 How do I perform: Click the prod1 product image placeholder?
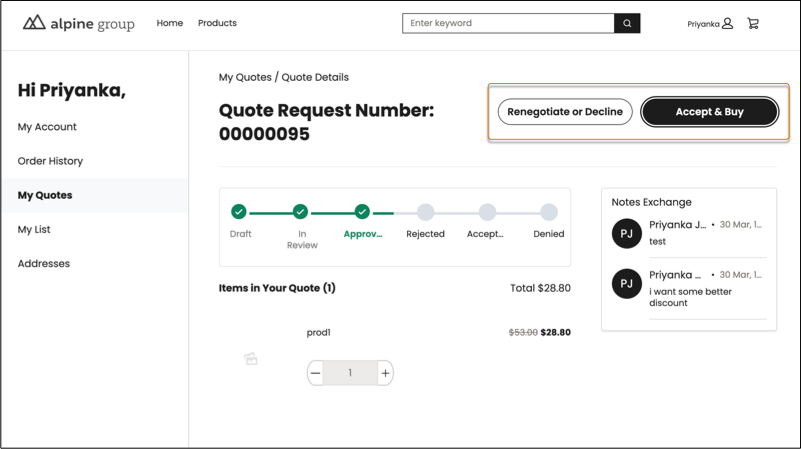pos(250,359)
